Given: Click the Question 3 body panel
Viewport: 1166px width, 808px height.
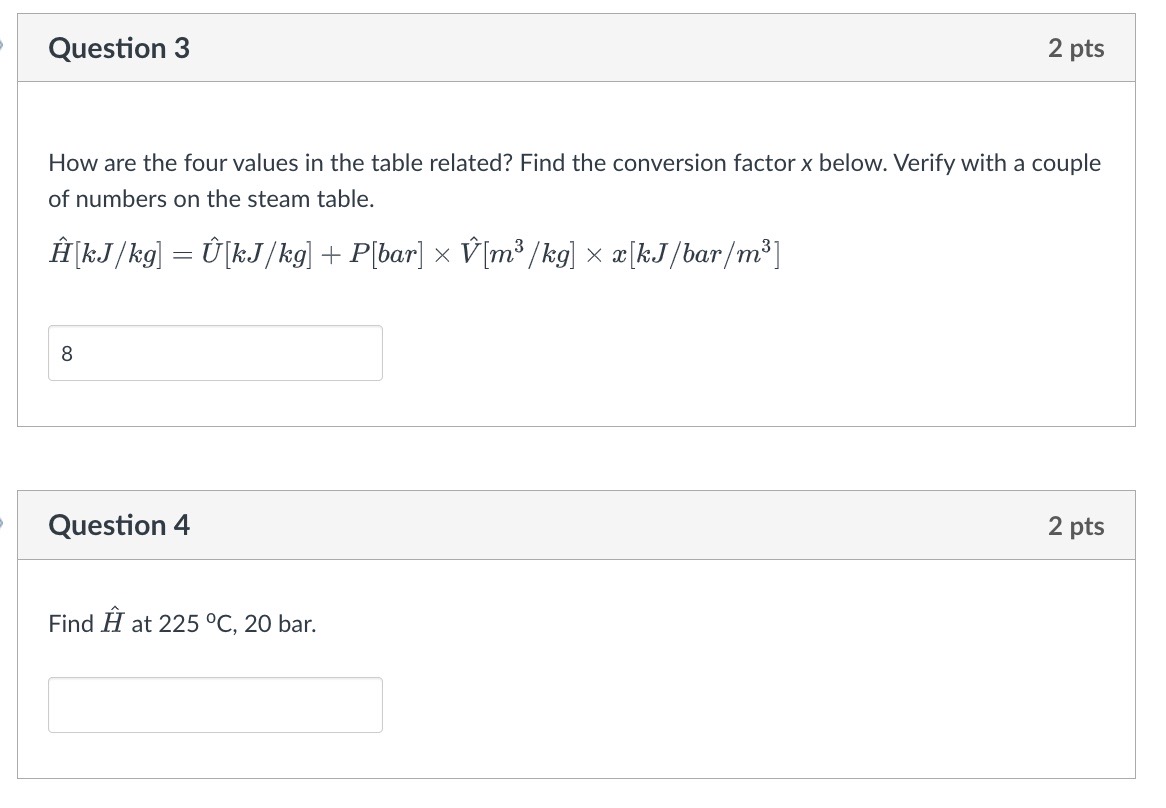Looking at the screenshot, I should pyautogui.click(x=700, y=400).
